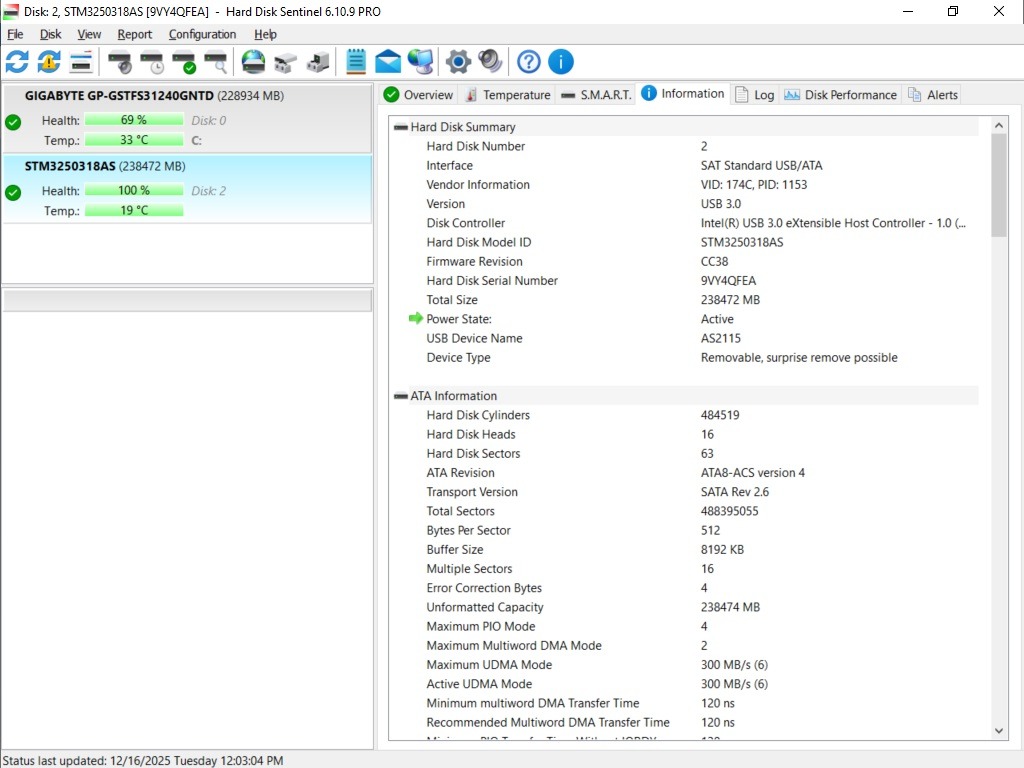This screenshot has height=768, width=1024.
Task: Click the scrollbar down arrow in Information panel
Action: (999, 731)
